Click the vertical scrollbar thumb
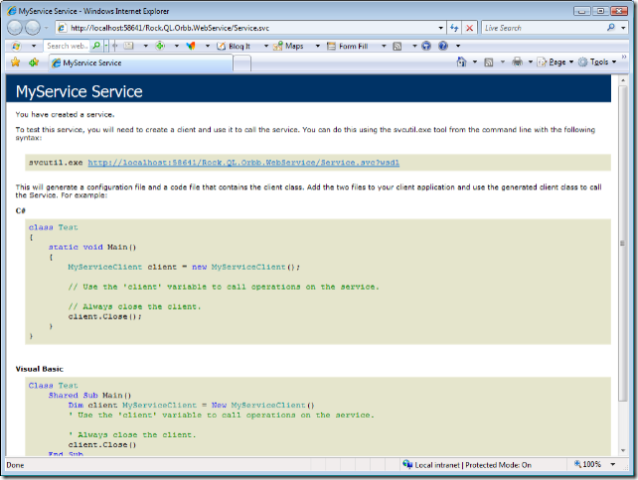This screenshot has height=480, width=638. point(623,243)
